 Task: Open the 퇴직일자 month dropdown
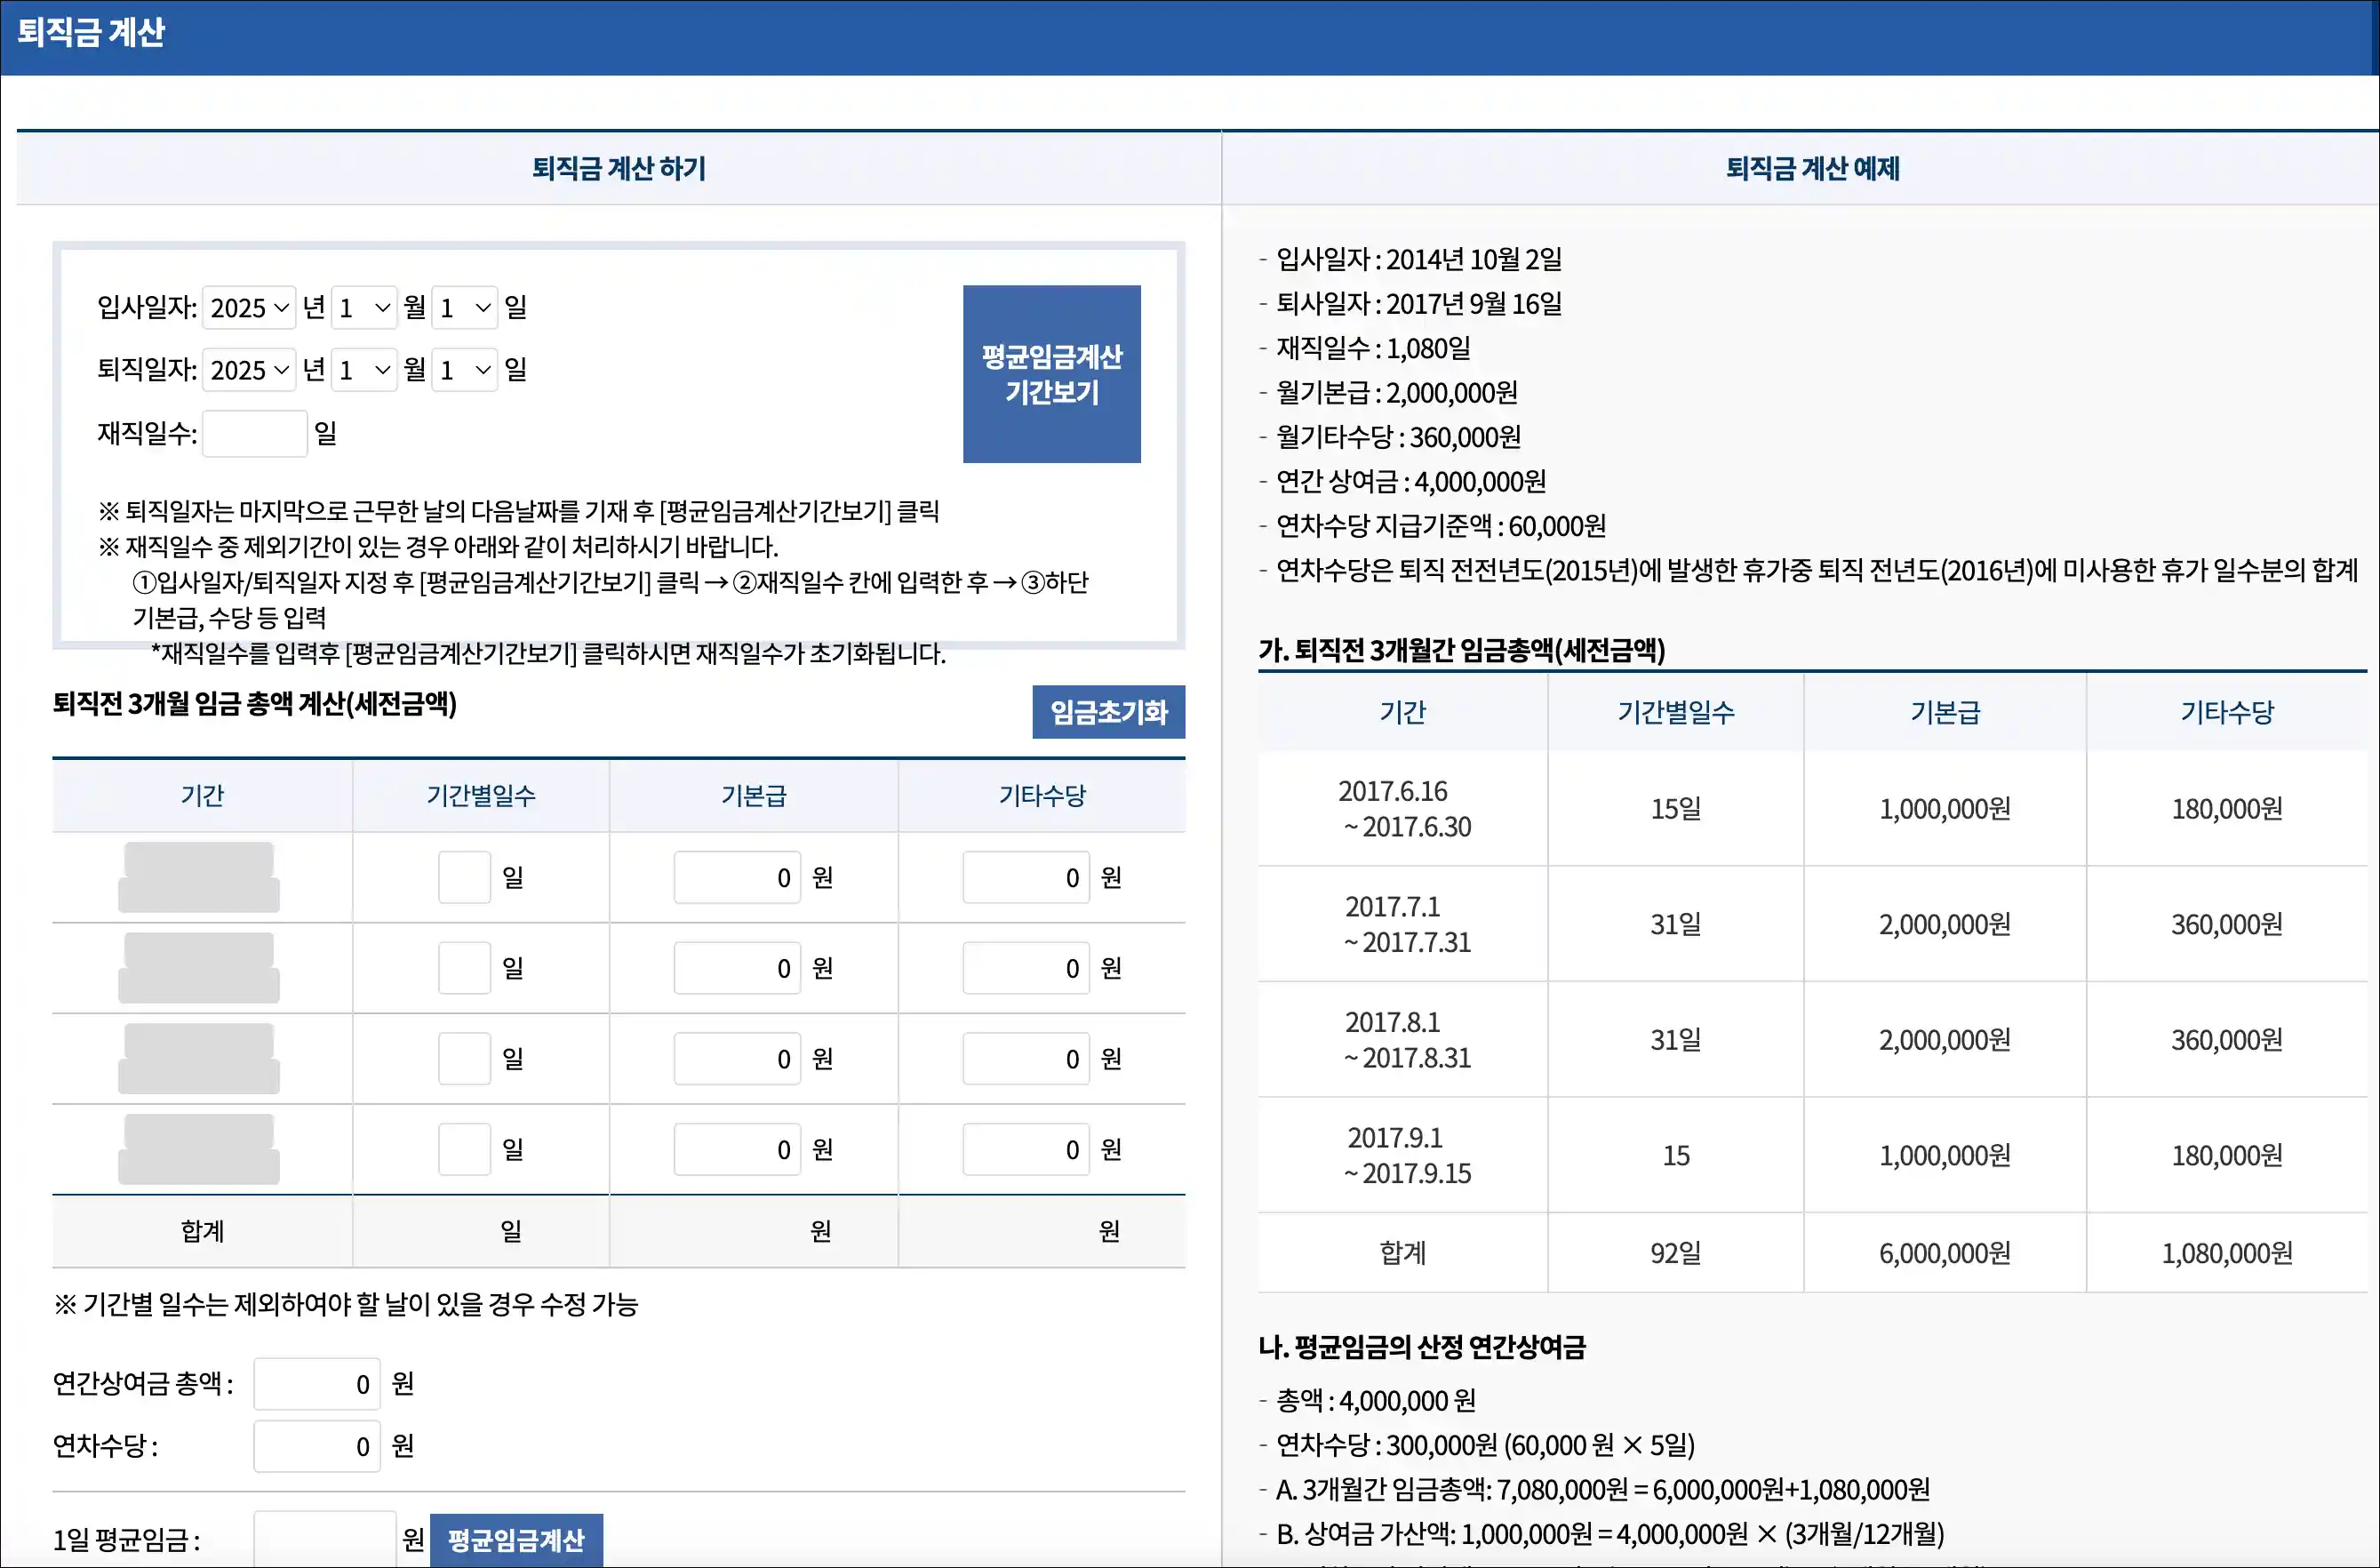[x=364, y=370]
